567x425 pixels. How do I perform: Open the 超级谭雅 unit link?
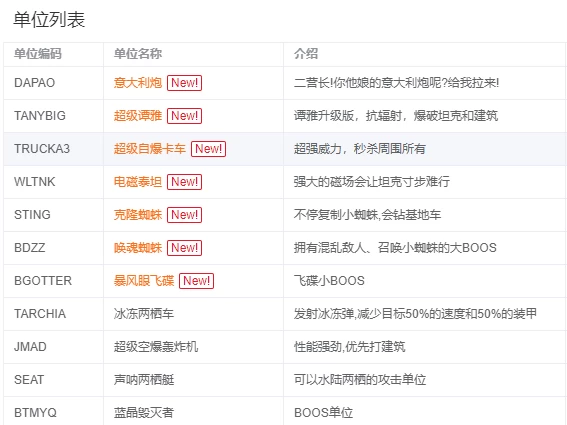(x=138, y=116)
